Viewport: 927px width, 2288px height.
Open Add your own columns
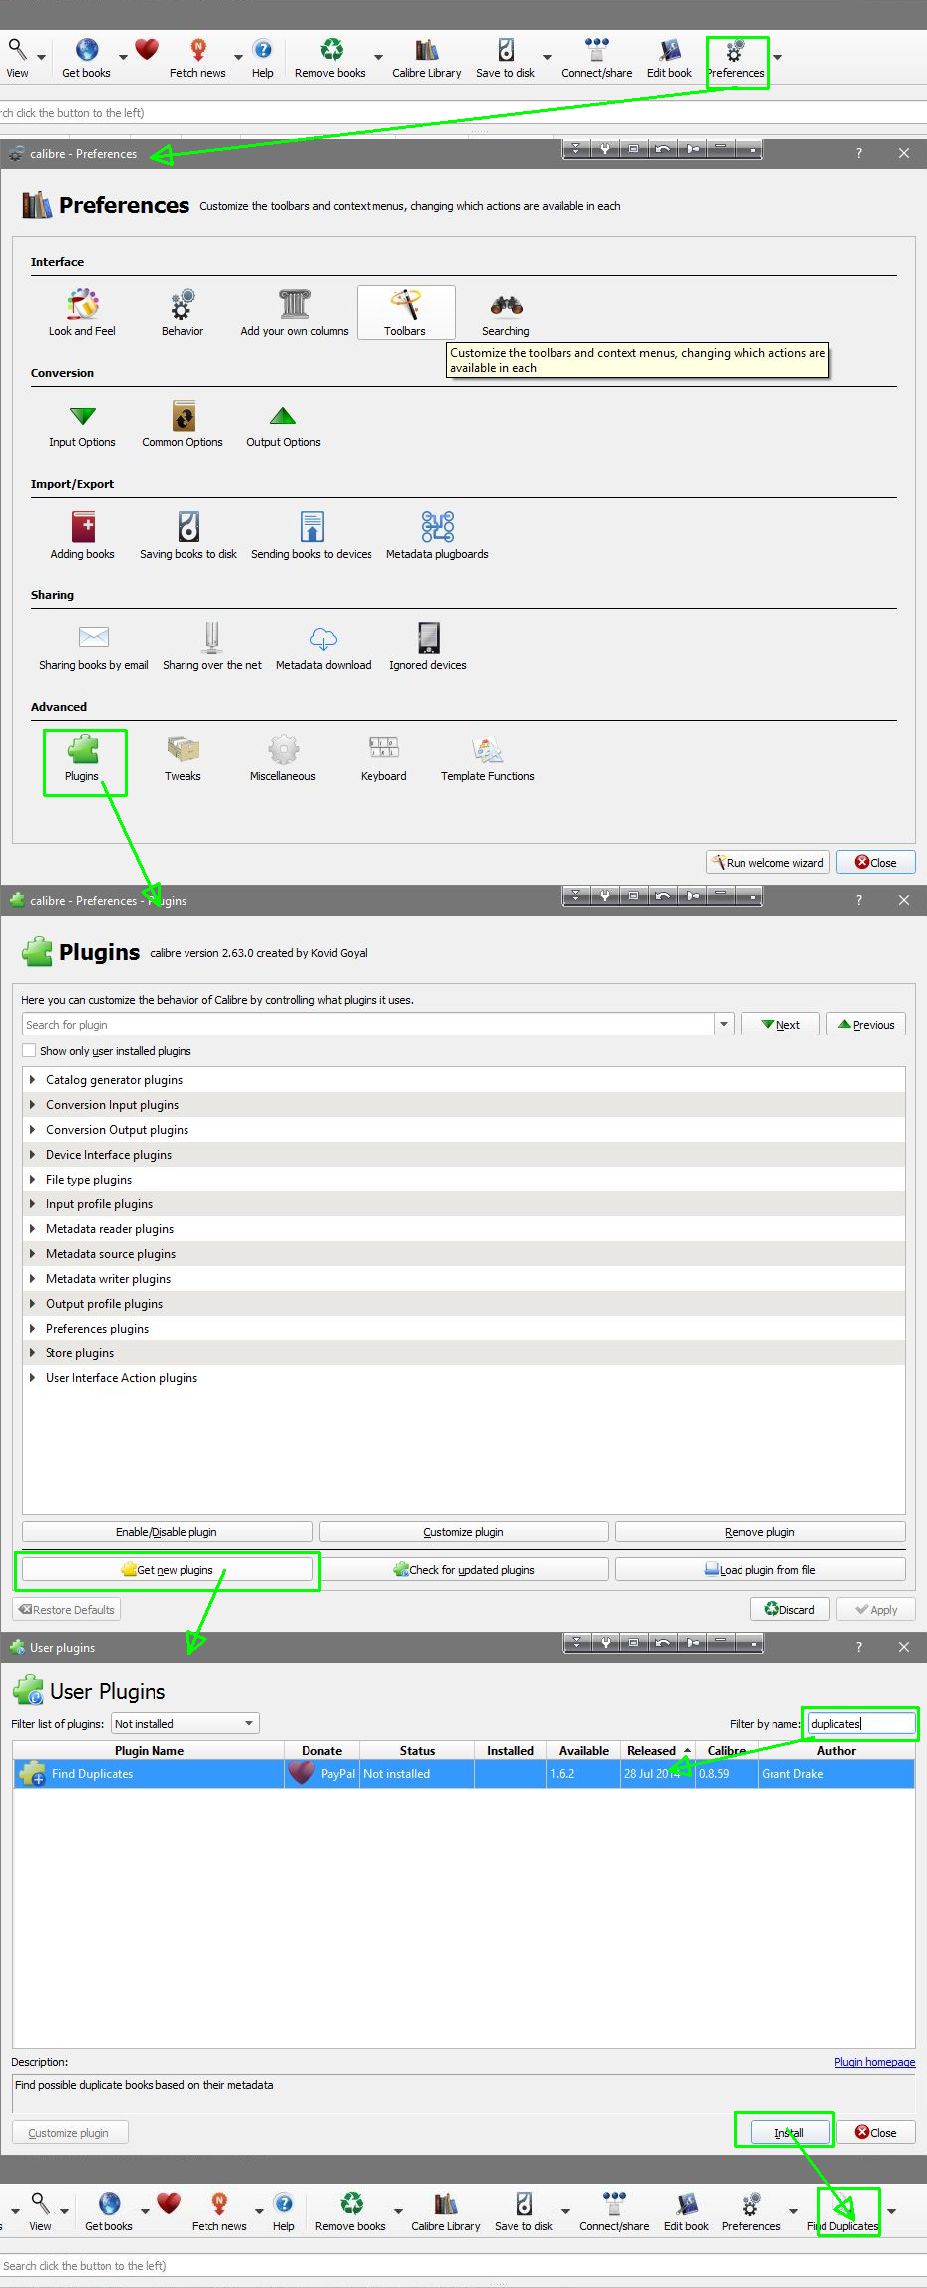click(x=294, y=313)
